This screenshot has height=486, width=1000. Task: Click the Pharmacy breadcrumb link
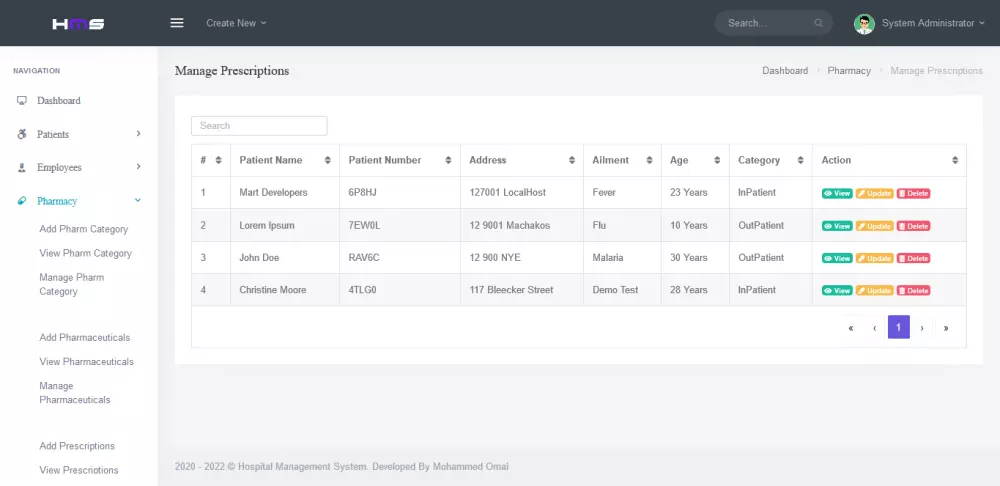[849, 71]
